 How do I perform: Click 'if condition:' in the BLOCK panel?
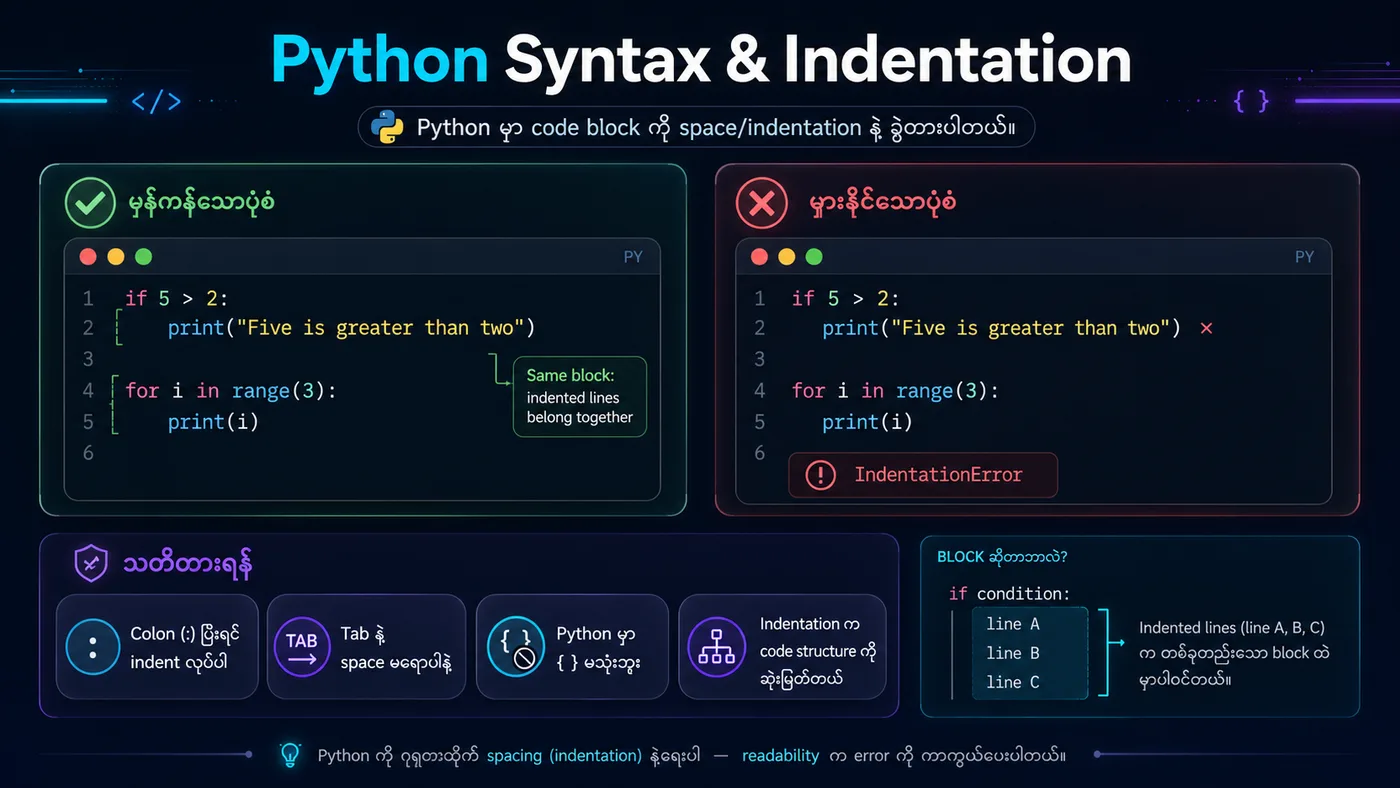pyautogui.click(x=1009, y=594)
